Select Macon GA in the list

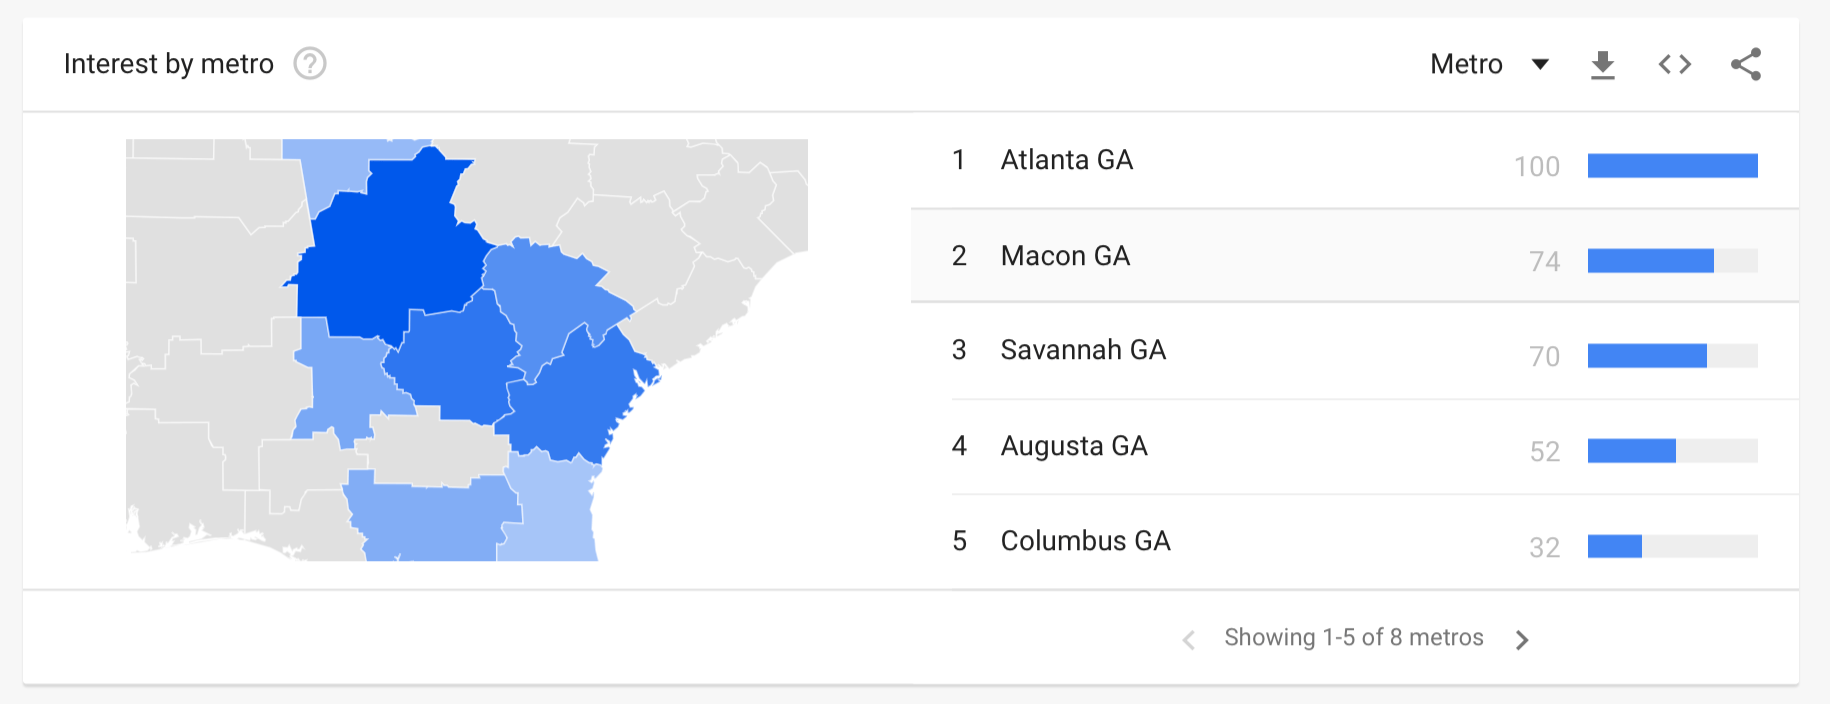click(1065, 256)
